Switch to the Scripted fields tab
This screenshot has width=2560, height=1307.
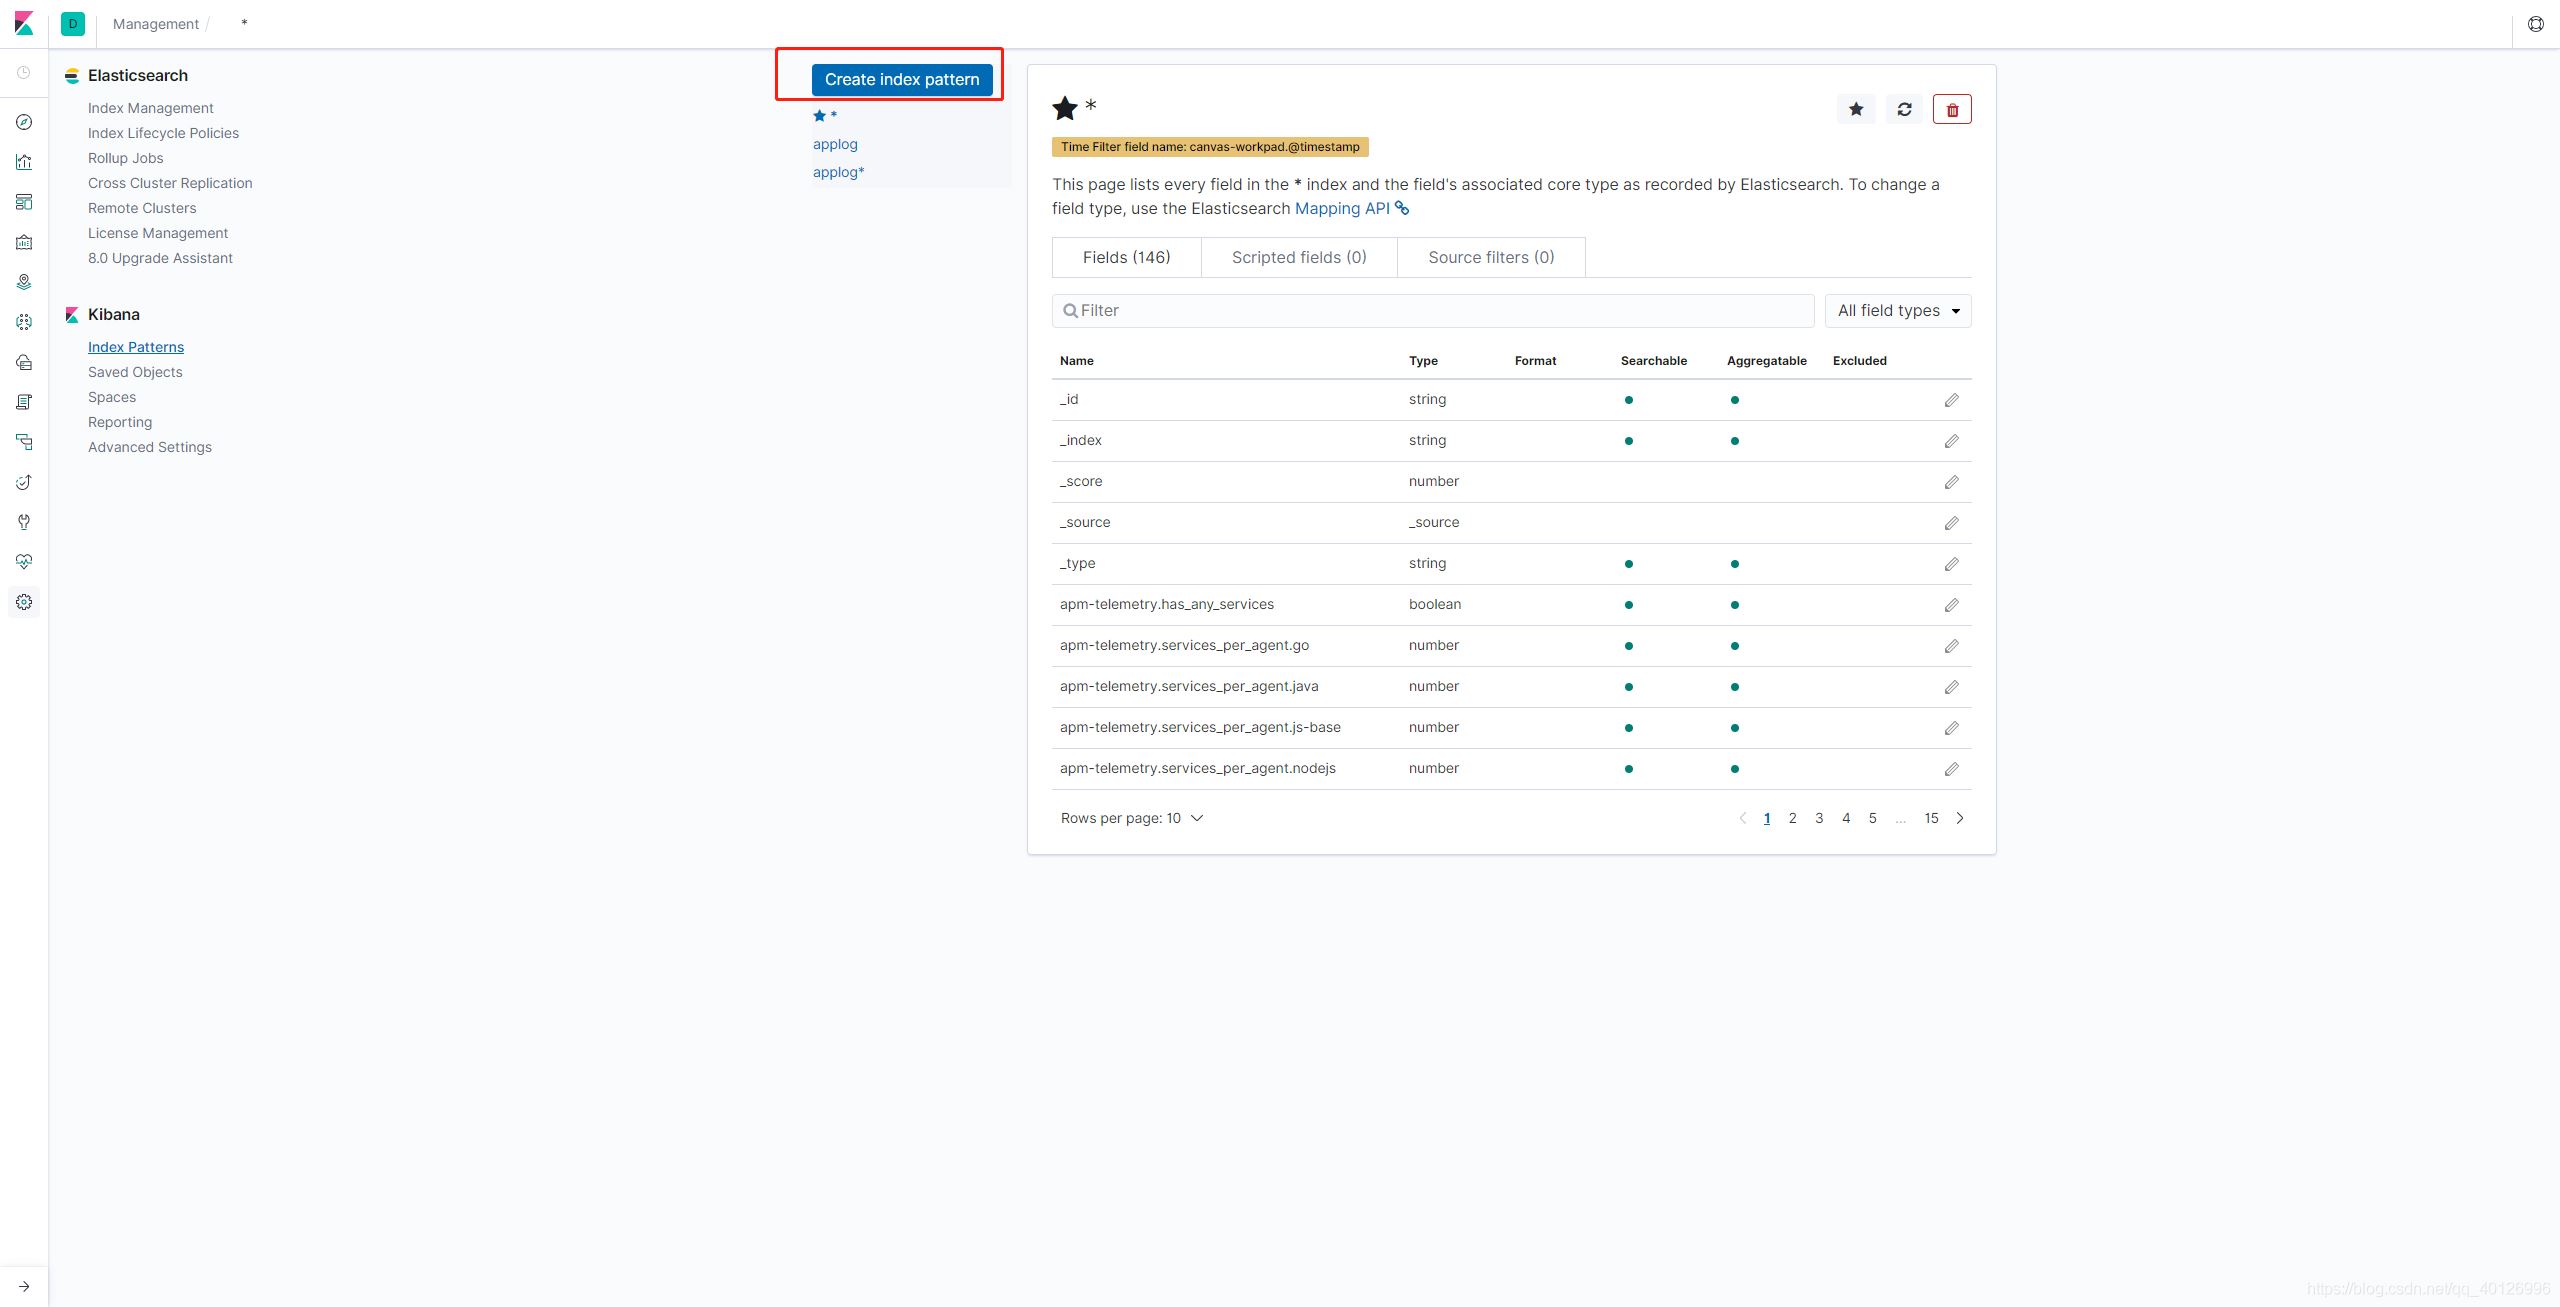[x=1298, y=257]
